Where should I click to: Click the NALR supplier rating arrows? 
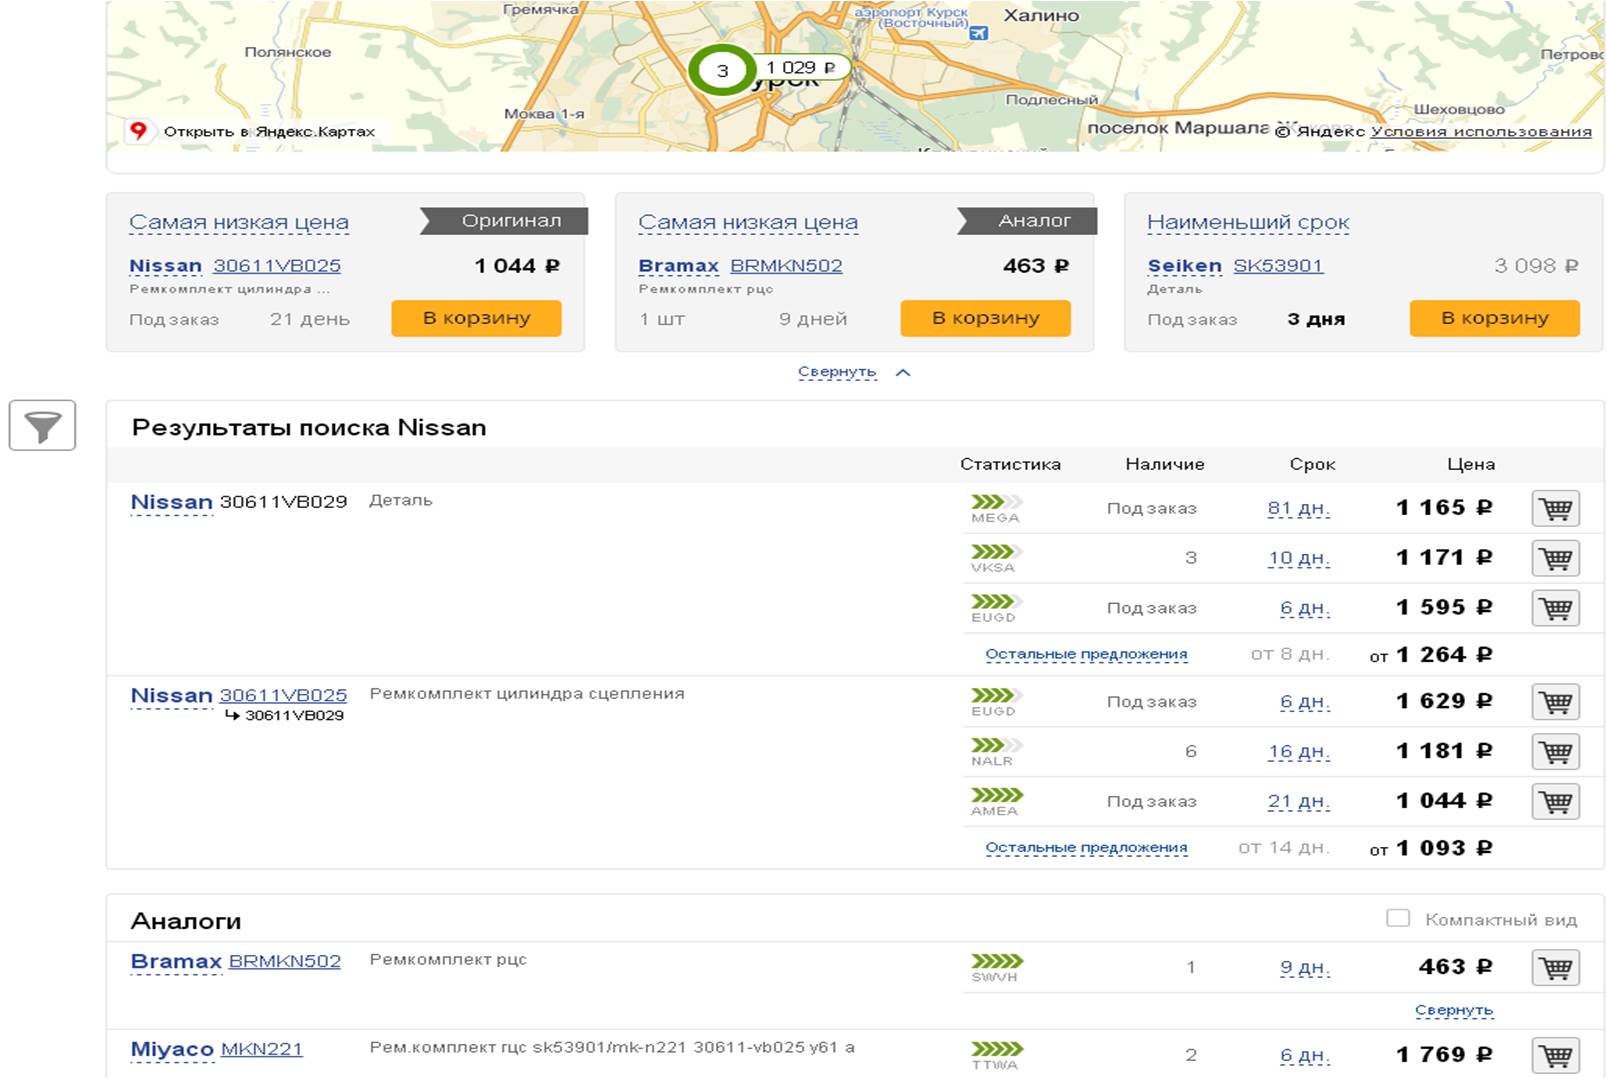[x=997, y=745]
